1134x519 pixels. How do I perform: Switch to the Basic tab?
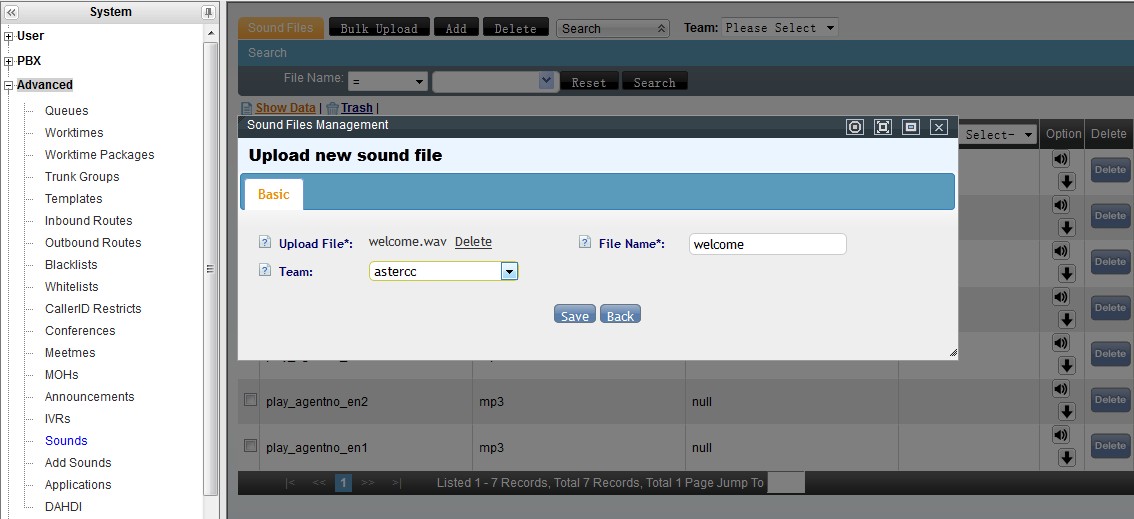click(x=273, y=194)
